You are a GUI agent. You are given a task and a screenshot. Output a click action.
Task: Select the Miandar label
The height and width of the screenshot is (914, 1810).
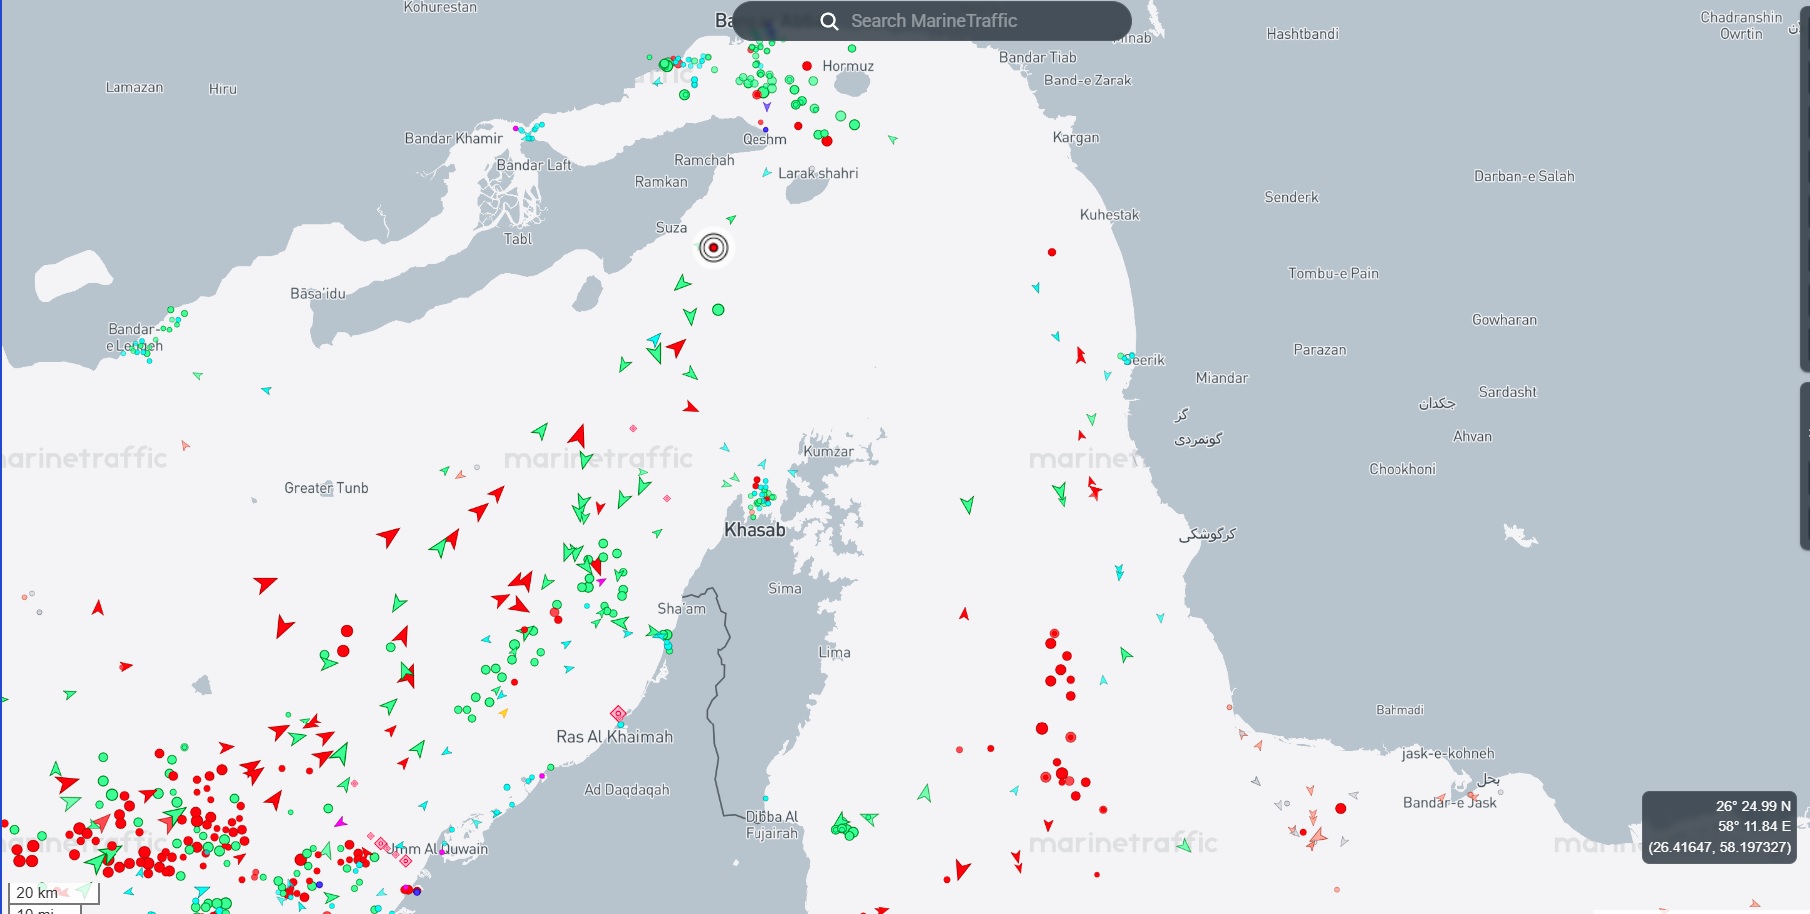1222,378
